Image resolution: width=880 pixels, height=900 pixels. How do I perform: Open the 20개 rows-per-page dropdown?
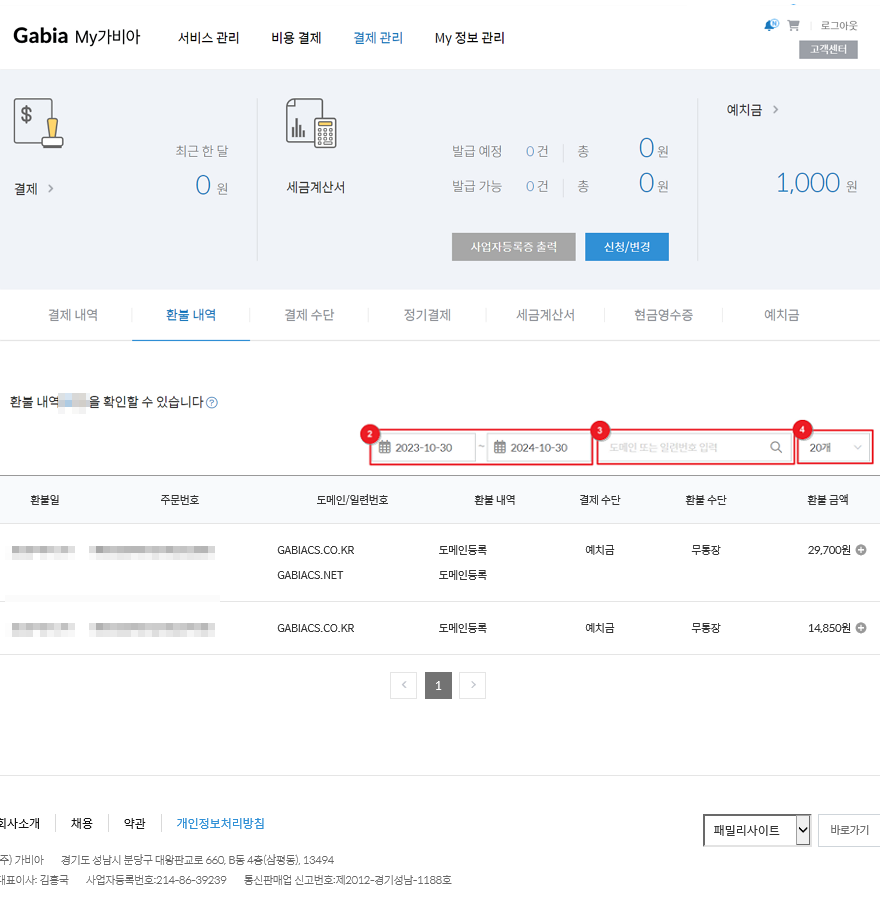(x=835, y=447)
